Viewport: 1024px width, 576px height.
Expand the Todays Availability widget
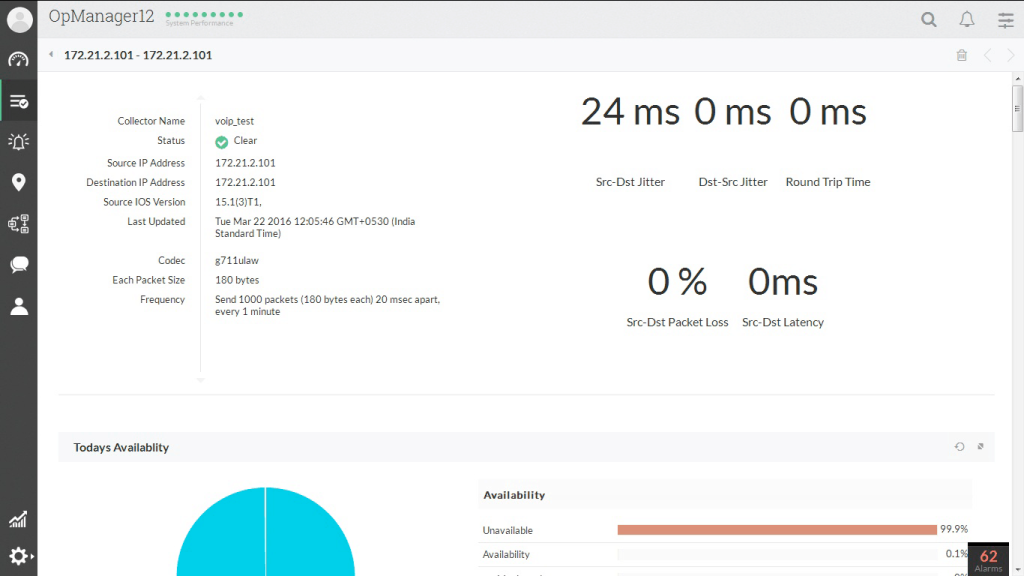tap(981, 447)
